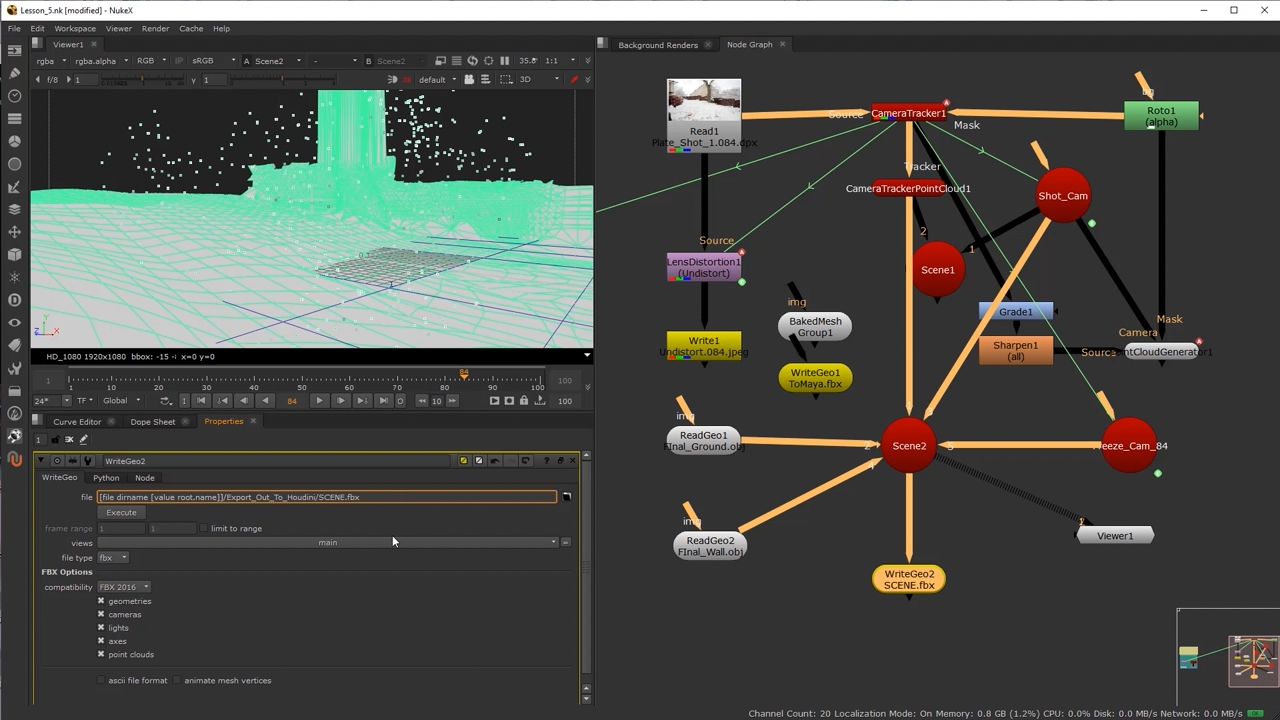Enable the ascii file format option

click(101, 681)
